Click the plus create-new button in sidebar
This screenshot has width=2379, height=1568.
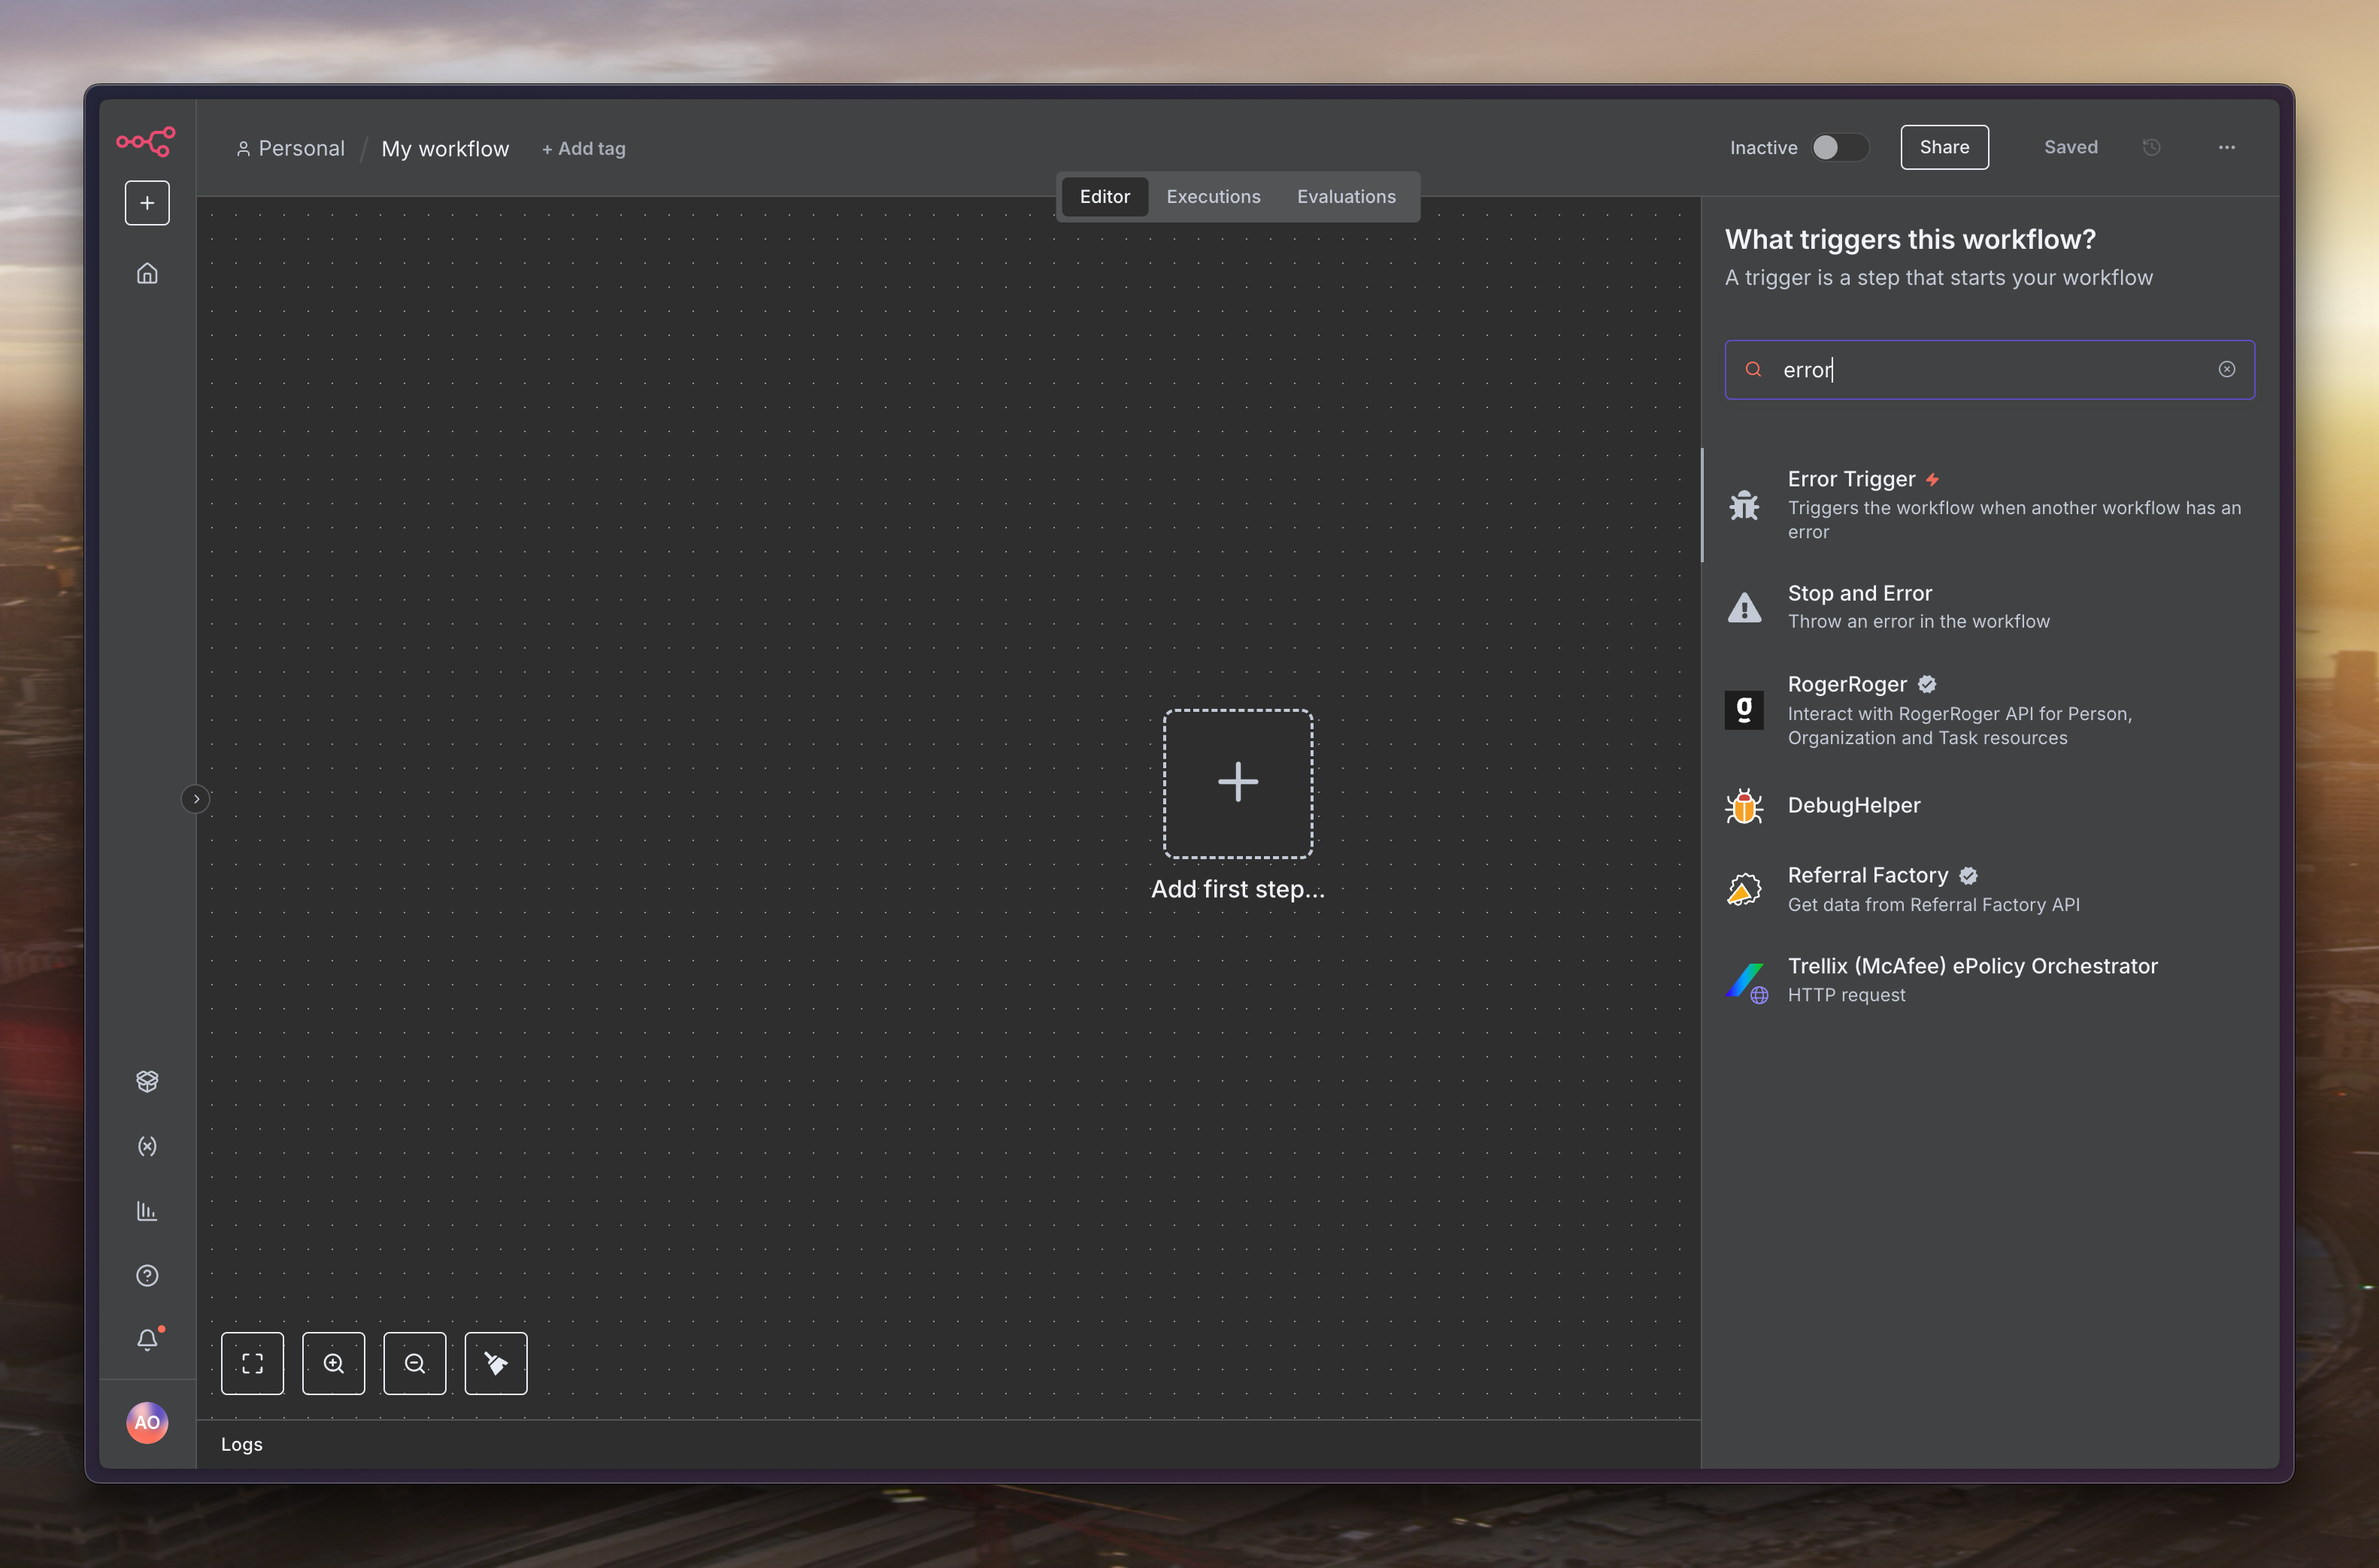pos(147,203)
